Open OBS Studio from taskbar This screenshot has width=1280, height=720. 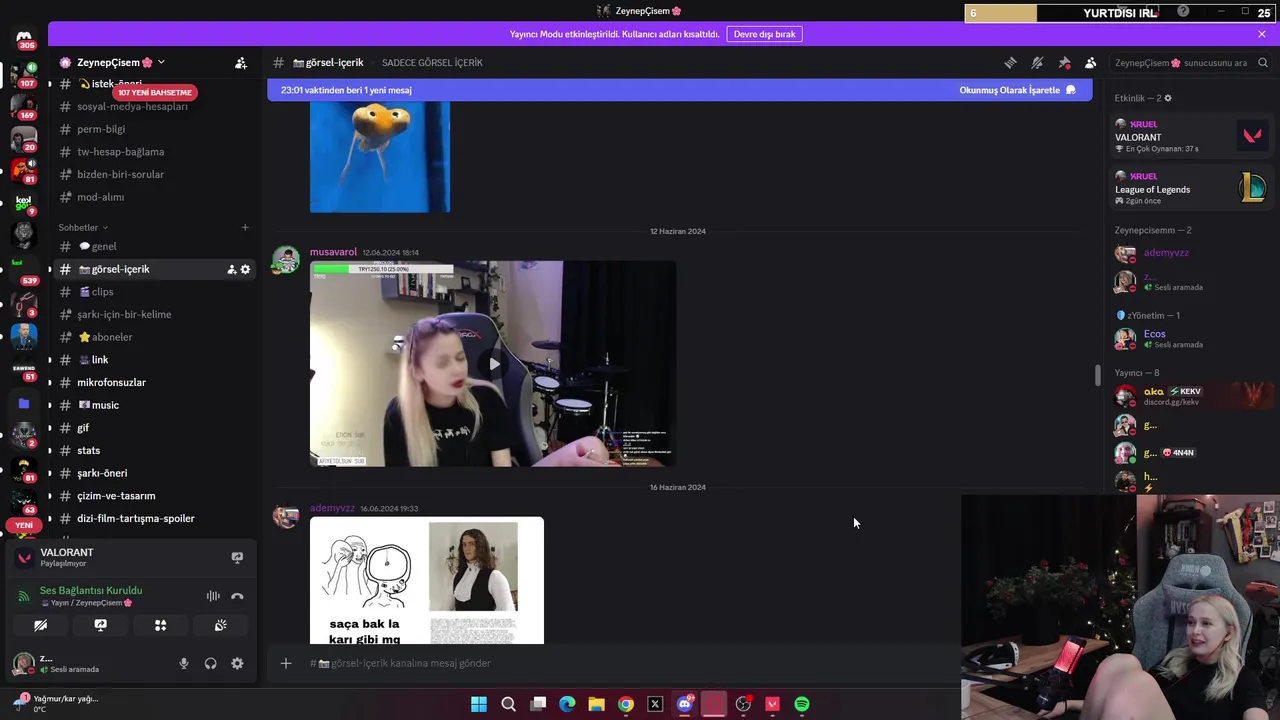[743, 704]
